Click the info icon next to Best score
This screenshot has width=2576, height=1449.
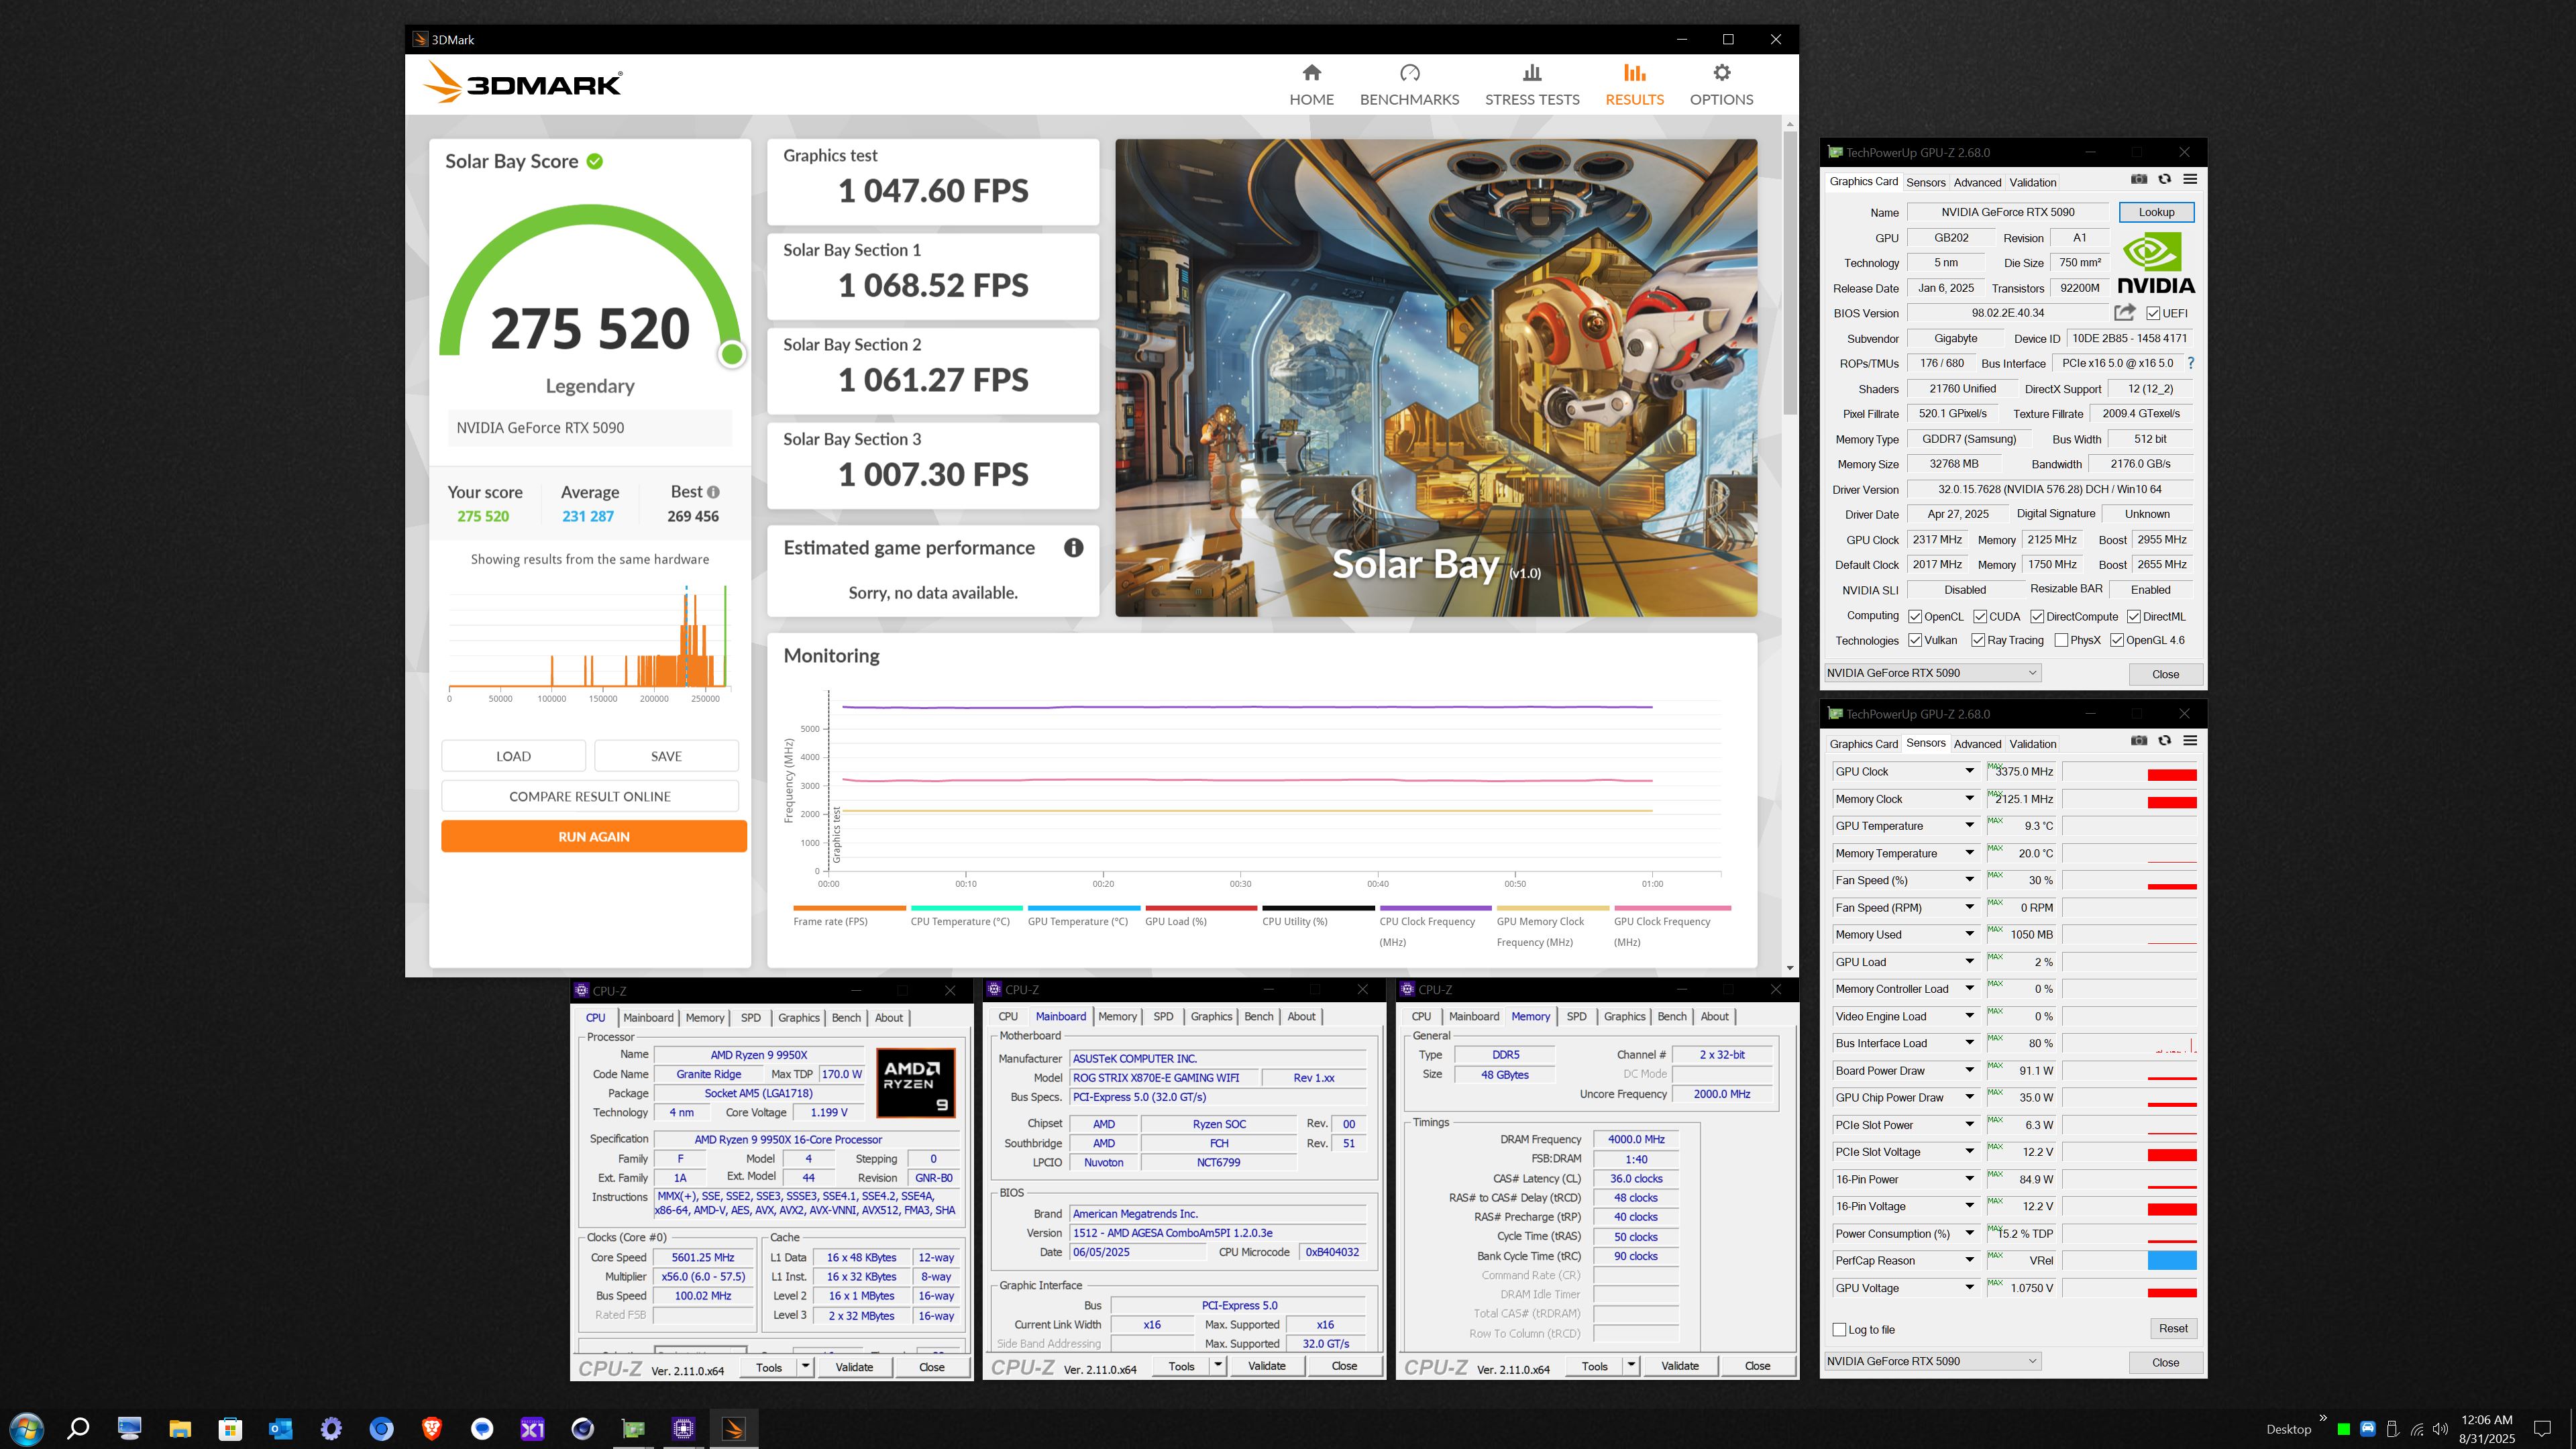click(x=713, y=492)
